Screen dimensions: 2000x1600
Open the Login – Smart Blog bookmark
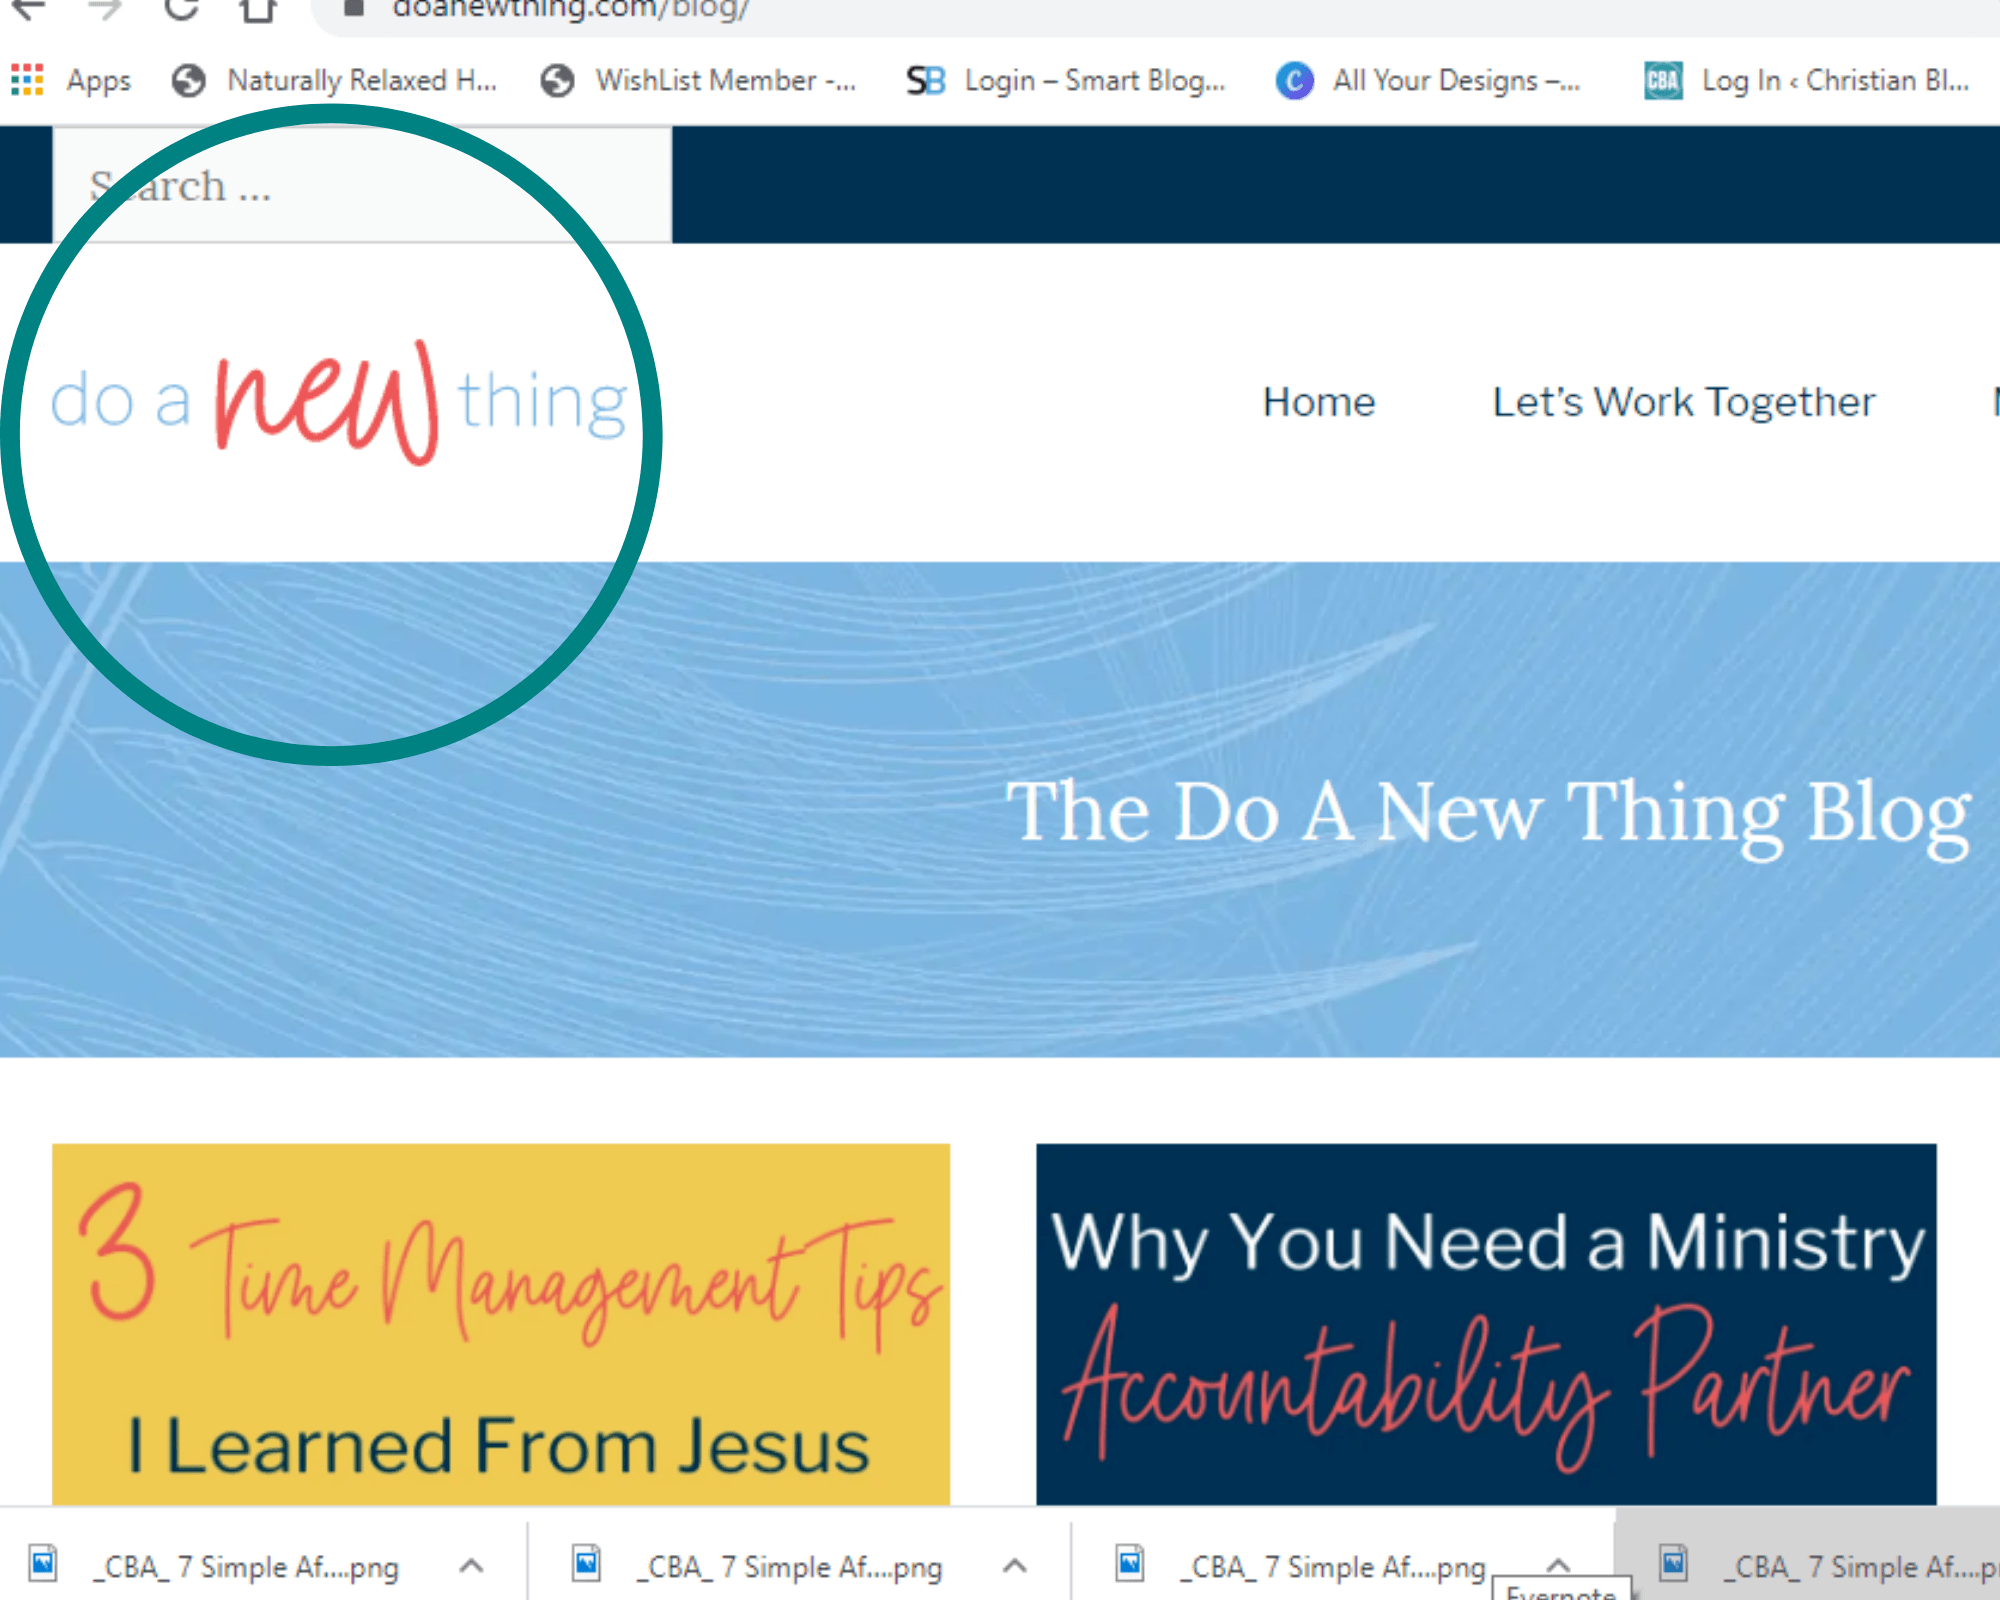click(x=1066, y=80)
